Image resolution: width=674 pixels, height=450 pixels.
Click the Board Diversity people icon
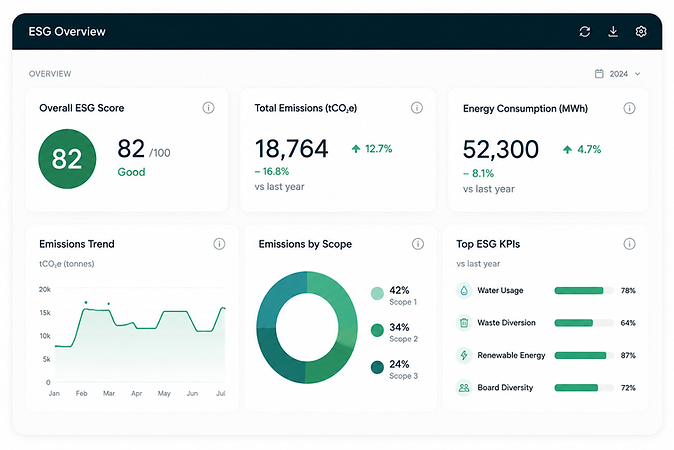(x=464, y=387)
